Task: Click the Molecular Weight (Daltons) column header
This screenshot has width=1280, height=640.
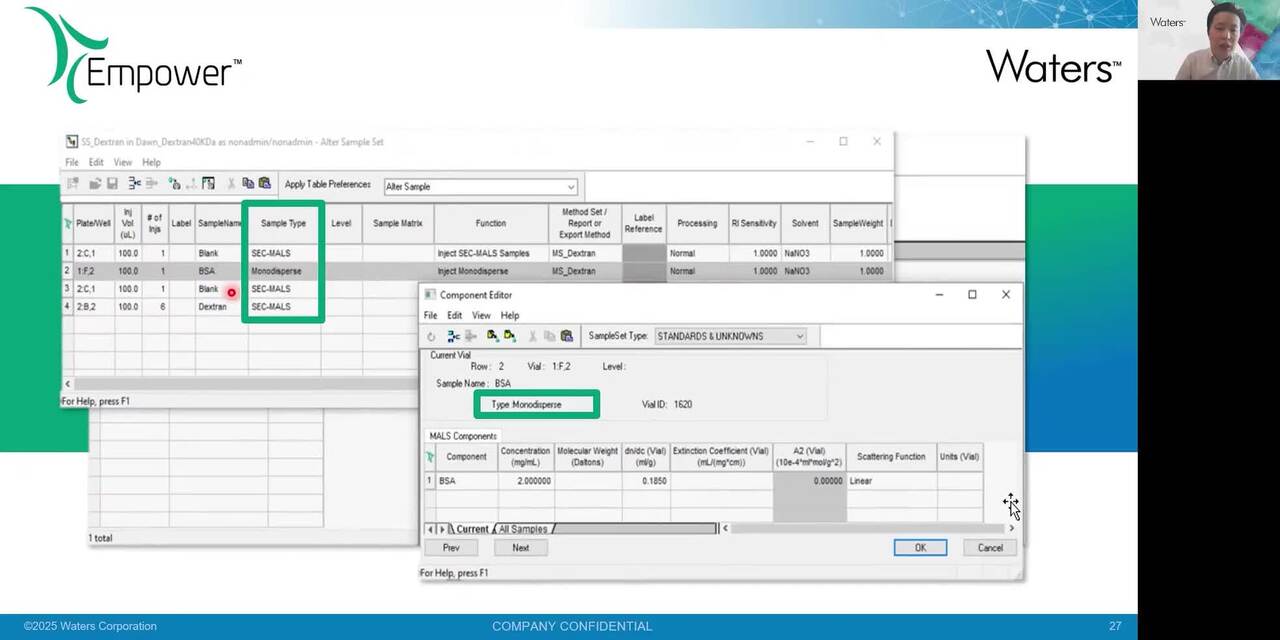Action: [588, 457]
